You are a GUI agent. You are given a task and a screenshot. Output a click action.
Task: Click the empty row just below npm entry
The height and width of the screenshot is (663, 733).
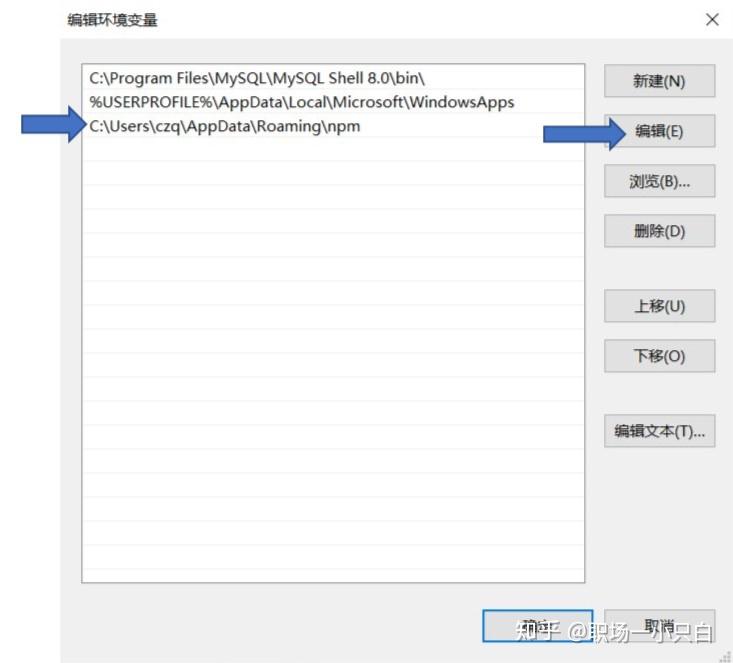[333, 150]
